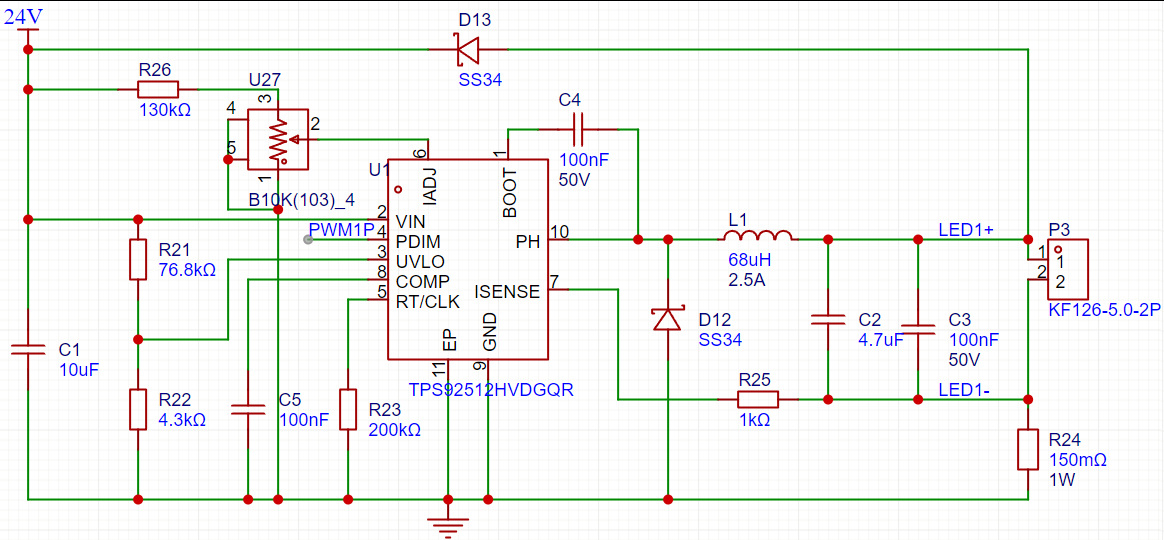Click the BOOT pin name

510,193
